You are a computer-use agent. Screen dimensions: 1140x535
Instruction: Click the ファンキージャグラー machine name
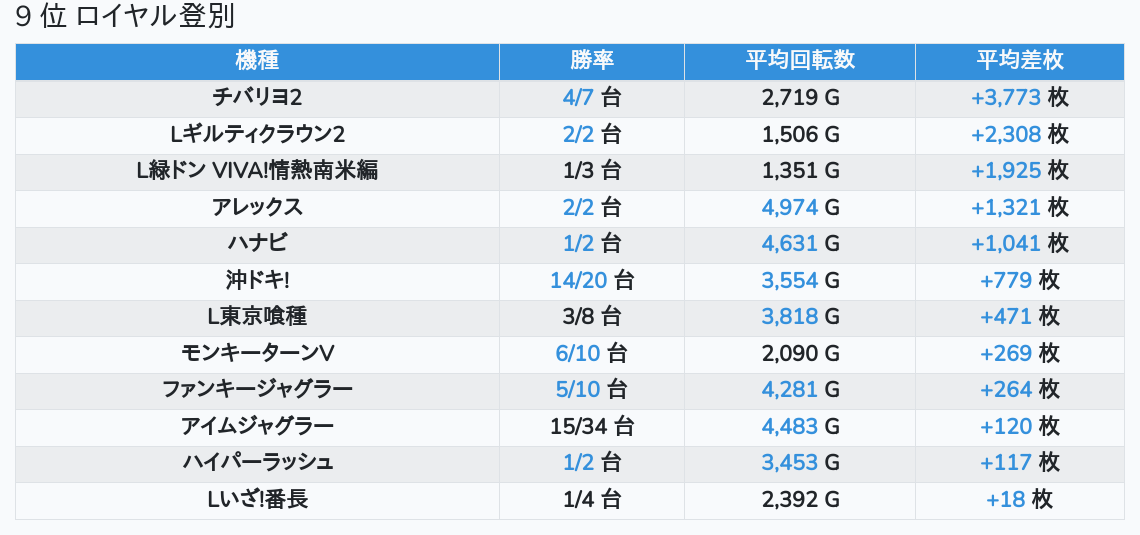click(257, 390)
